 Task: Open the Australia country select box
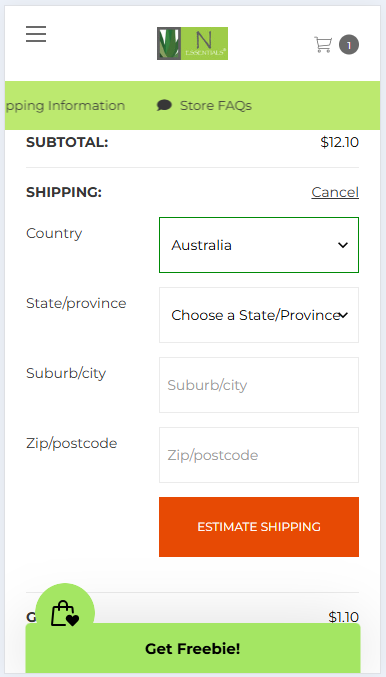click(x=259, y=245)
